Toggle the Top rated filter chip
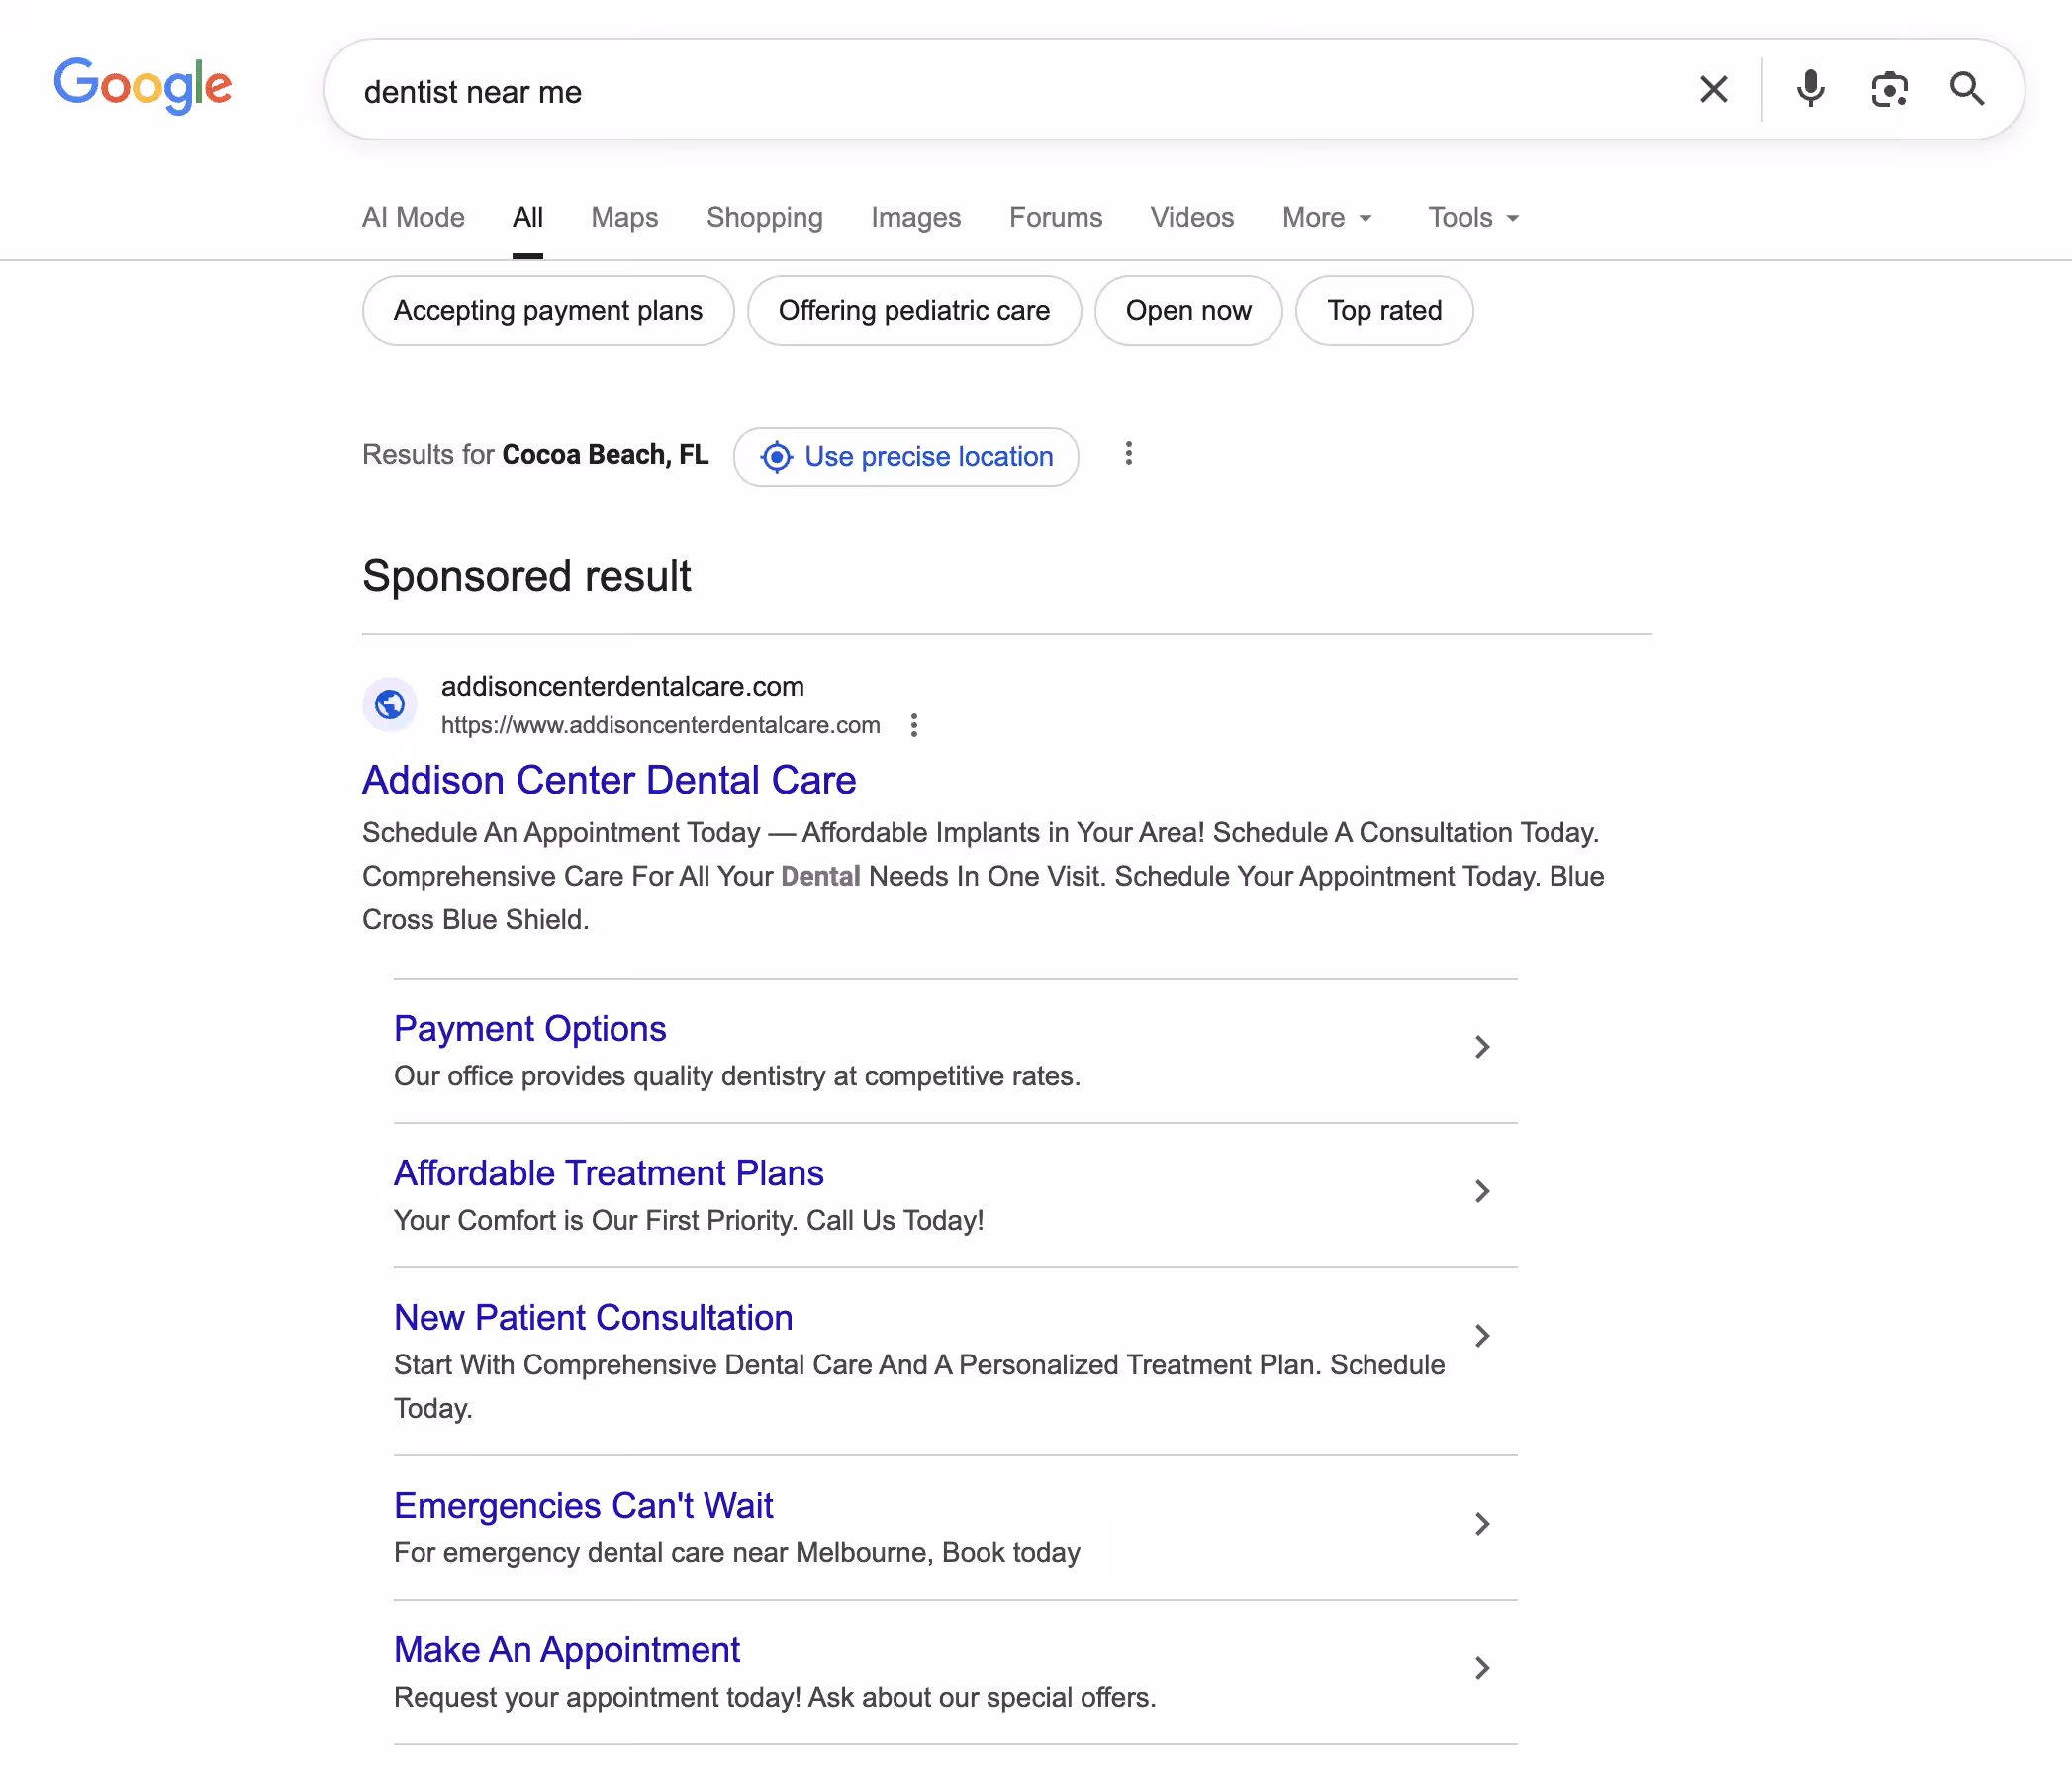The height and width of the screenshot is (1775, 2072). point(1384,311)
